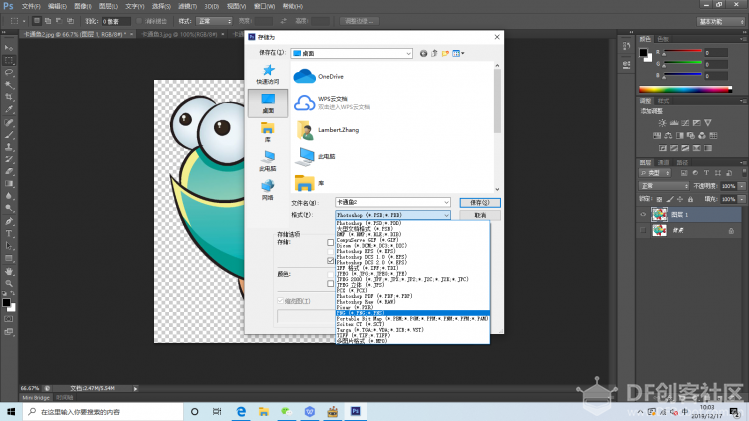Select the Clone Stamp tool

coord(9,147)
